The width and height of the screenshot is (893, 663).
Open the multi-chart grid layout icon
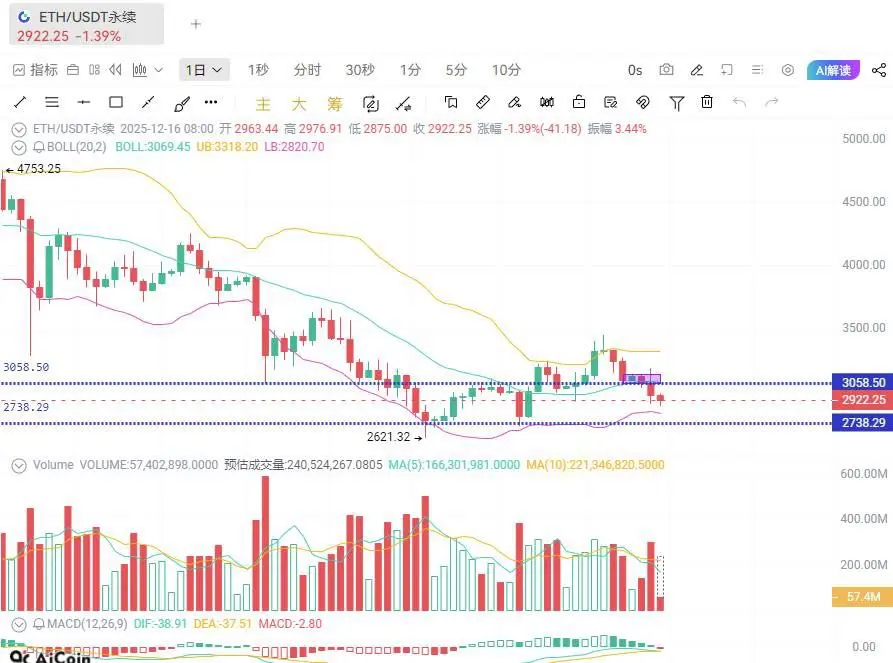[95, 70]
